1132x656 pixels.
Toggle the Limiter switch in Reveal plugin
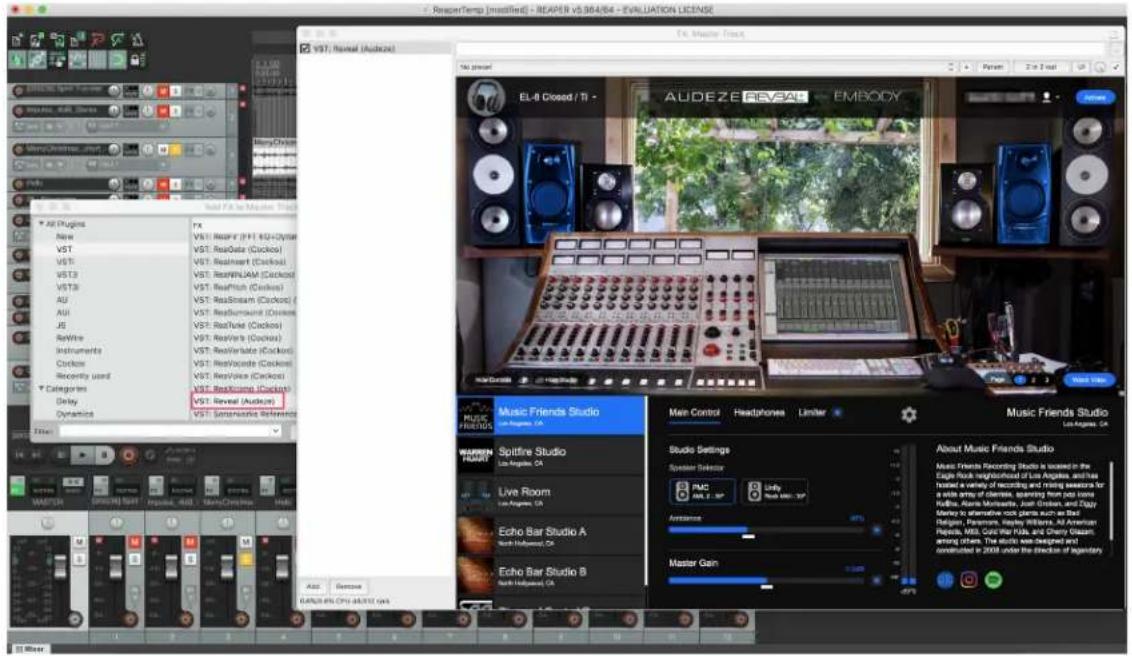[x=837, y=413]
